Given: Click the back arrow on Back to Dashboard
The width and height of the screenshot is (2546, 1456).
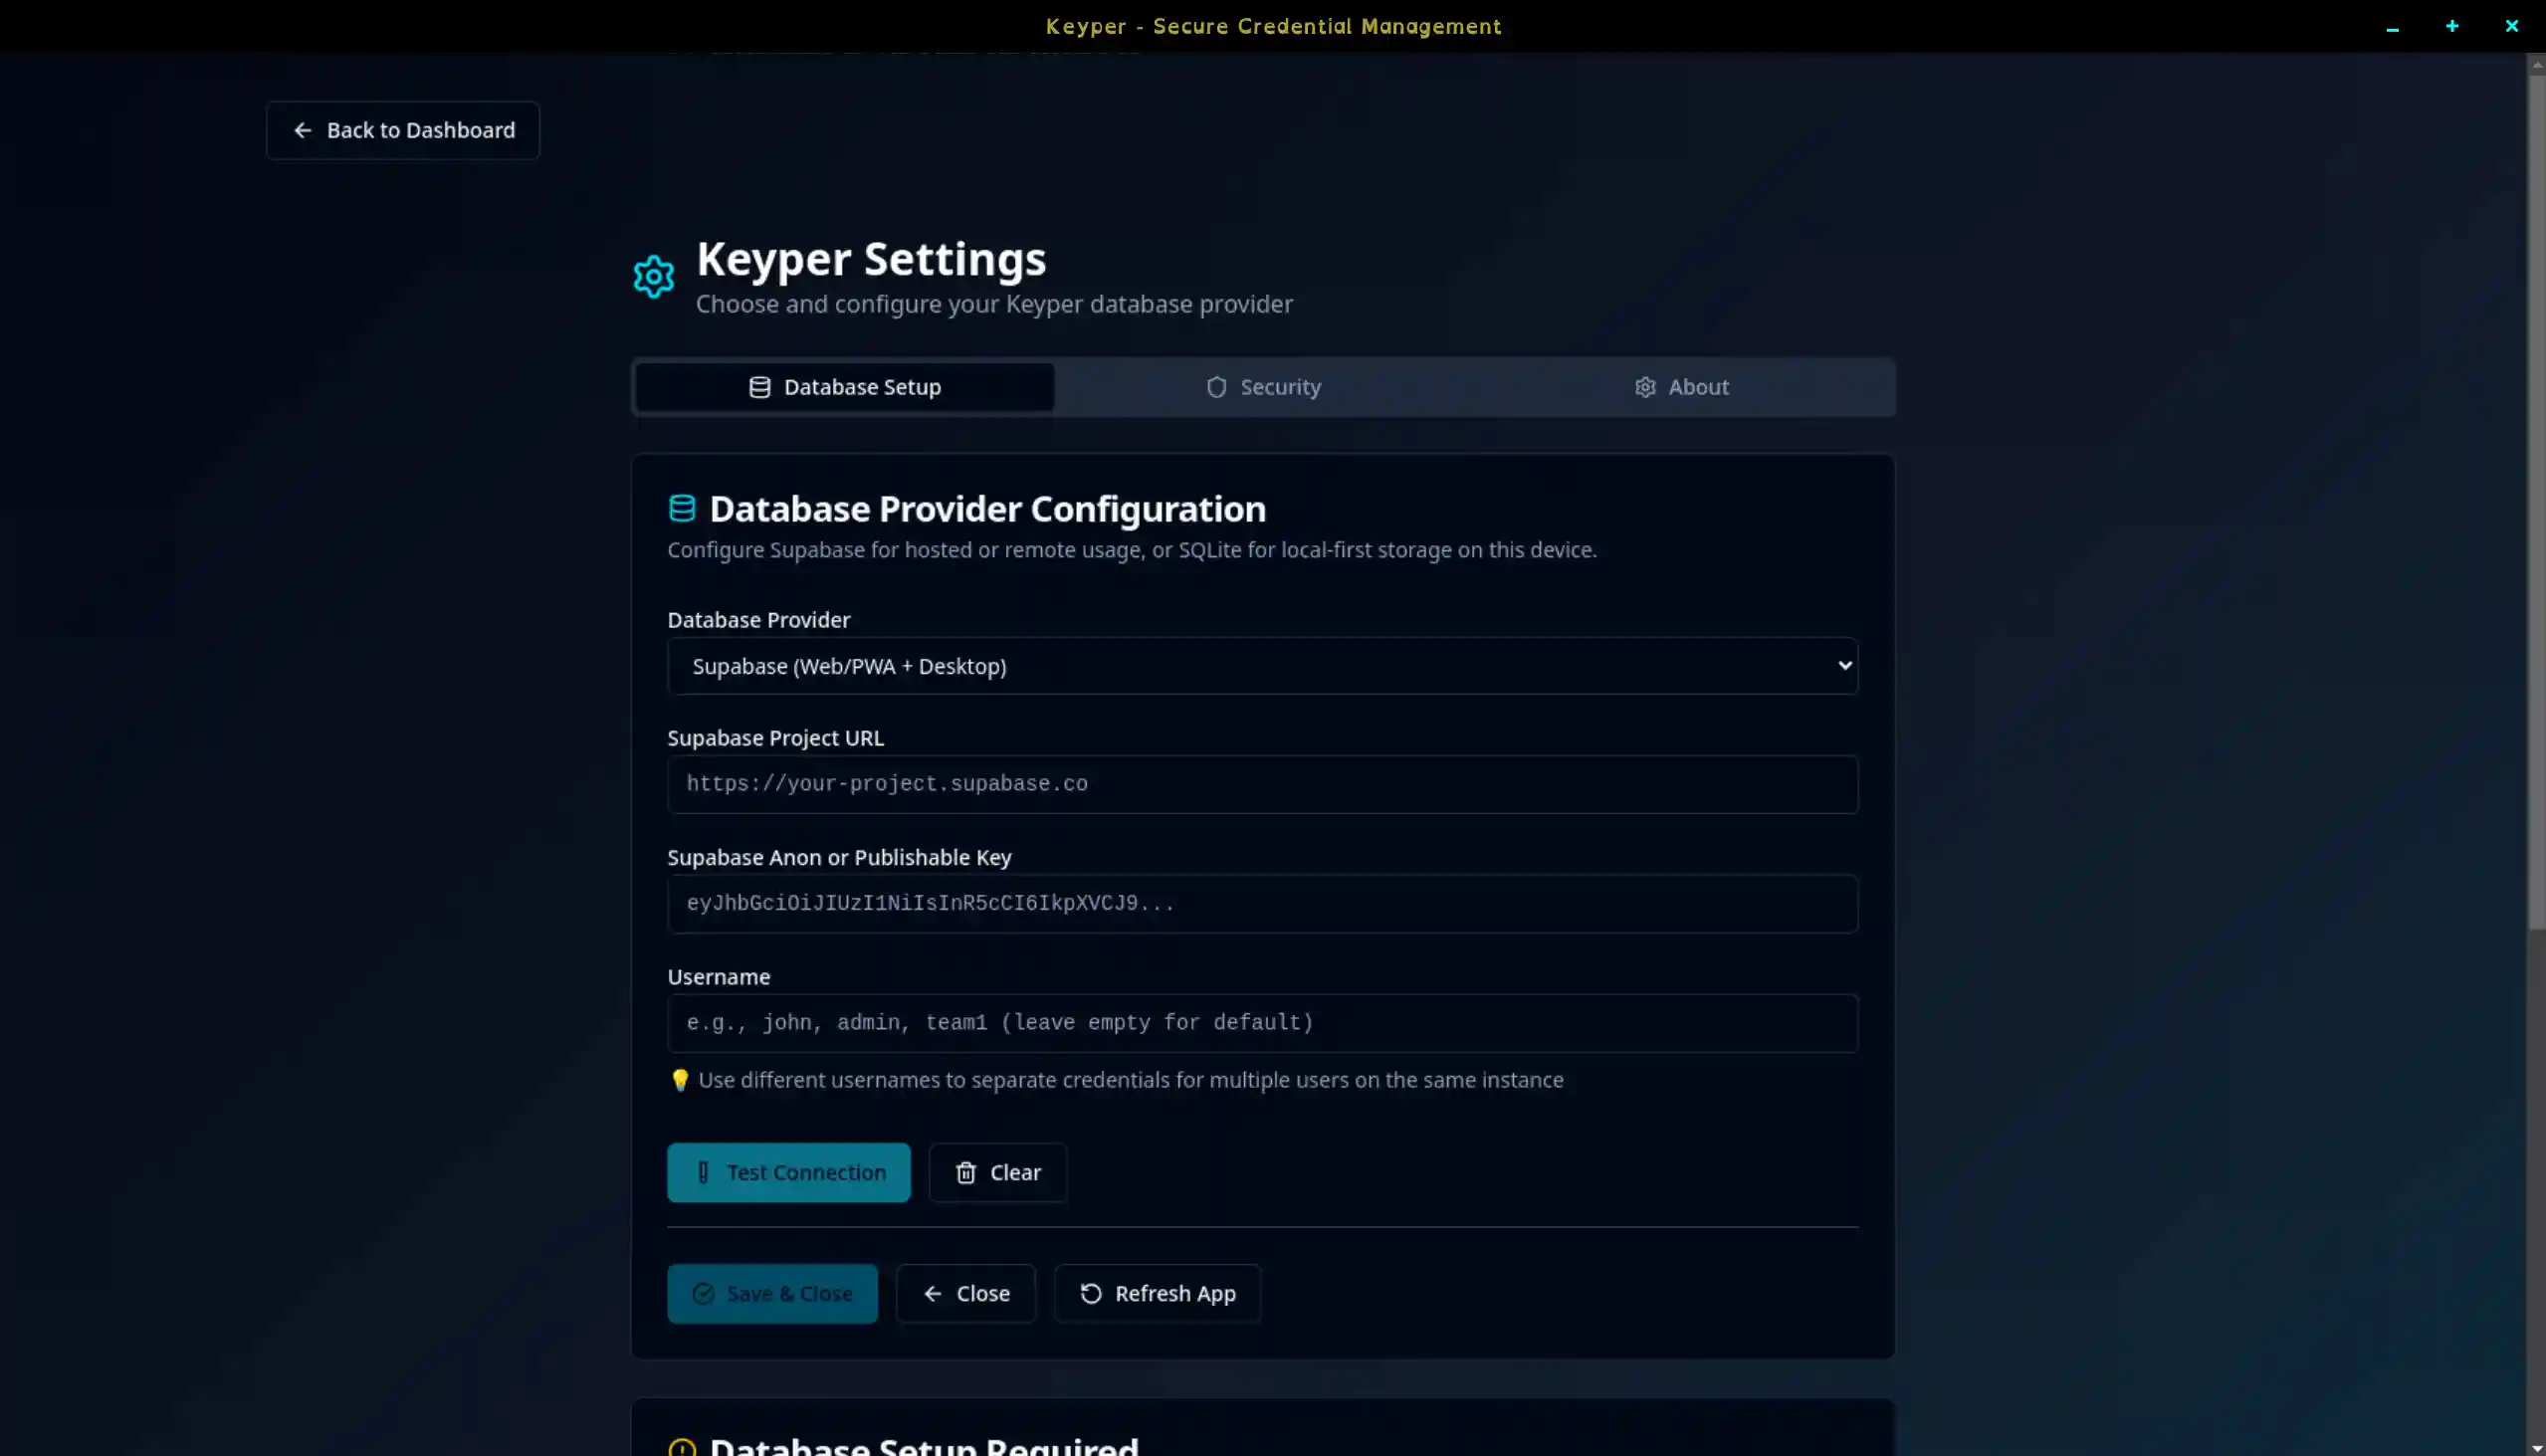Looking at the screenshot, I should [x=303, y=130].
